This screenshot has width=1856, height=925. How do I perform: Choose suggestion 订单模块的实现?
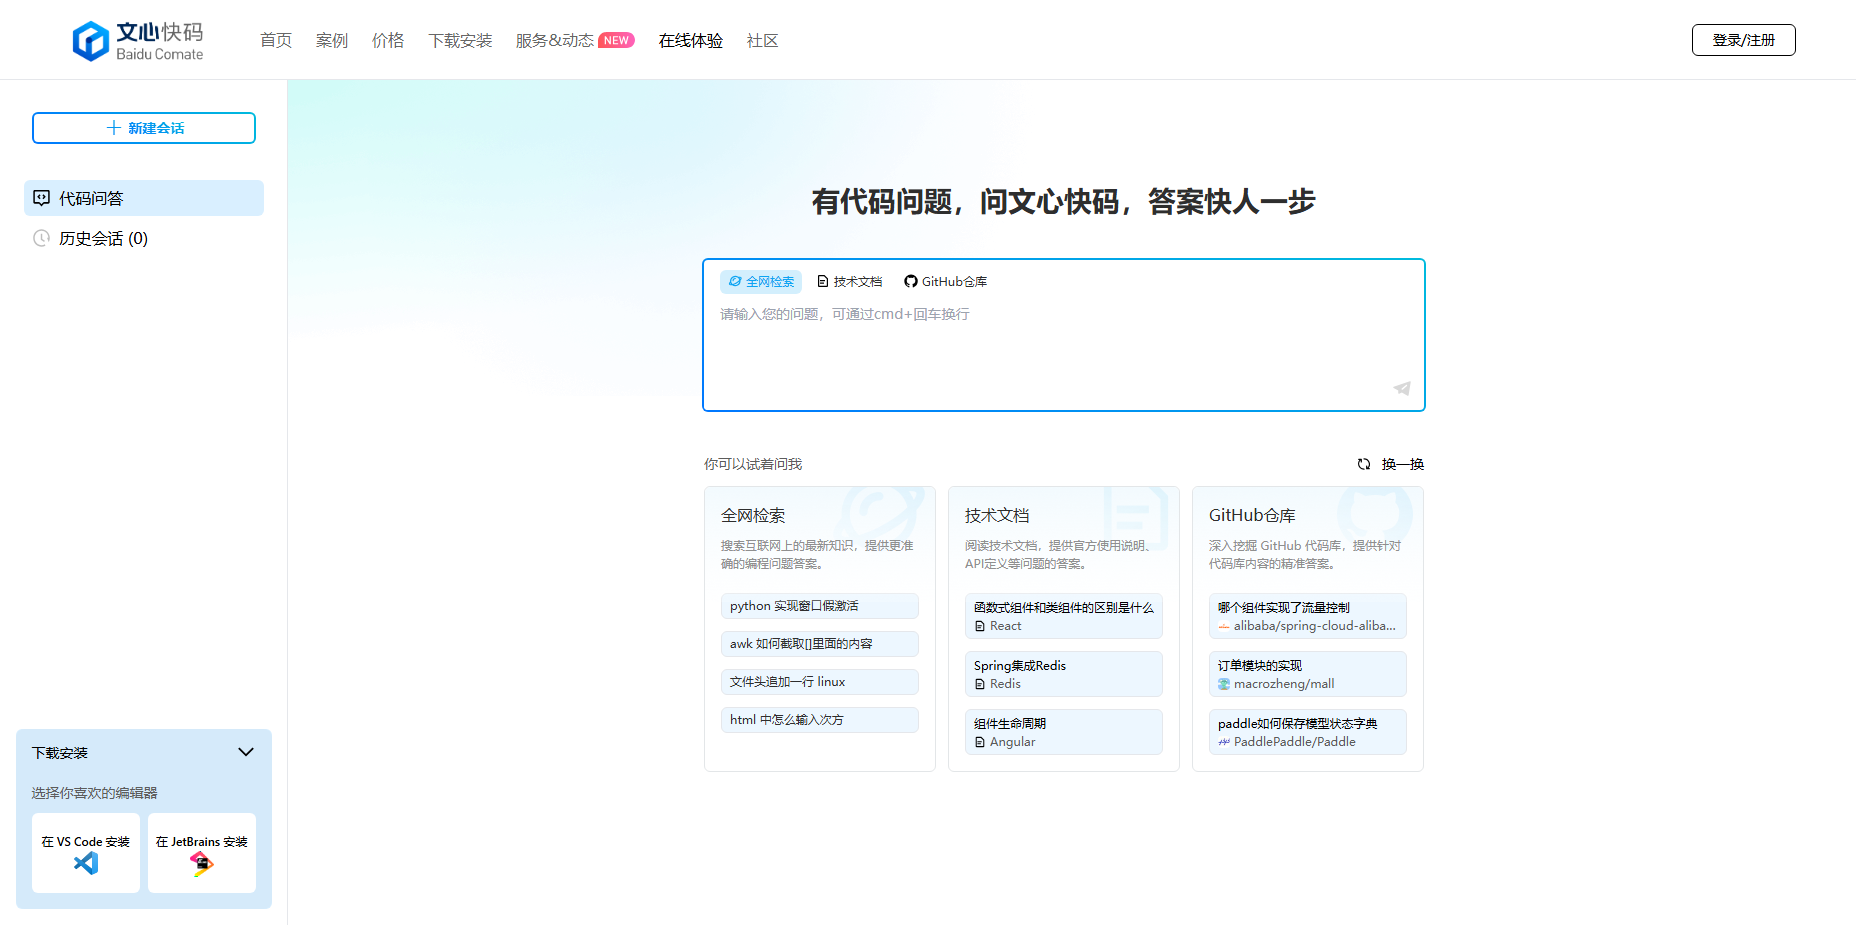pos(1308,674)
